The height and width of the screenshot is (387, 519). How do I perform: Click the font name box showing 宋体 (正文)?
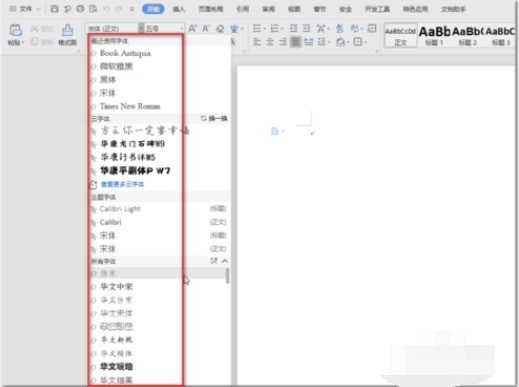pos(111,29)
